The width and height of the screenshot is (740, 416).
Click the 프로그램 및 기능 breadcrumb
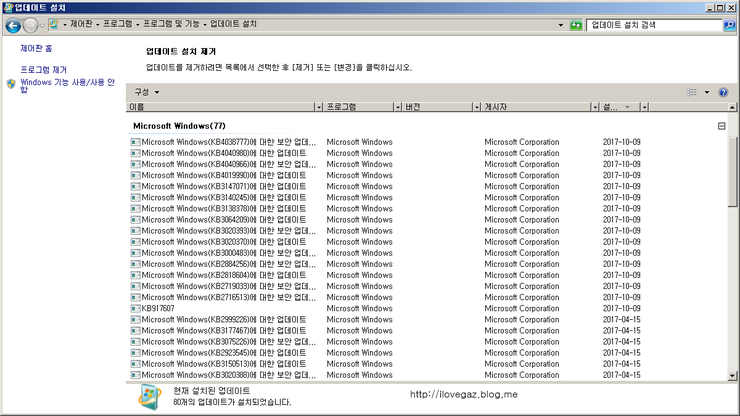171,24
